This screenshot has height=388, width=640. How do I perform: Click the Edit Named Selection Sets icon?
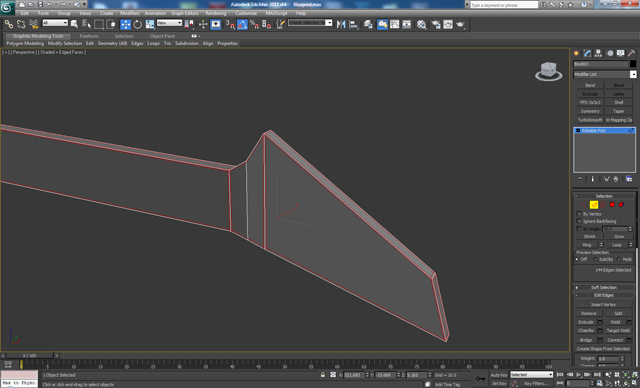(280, 24)
